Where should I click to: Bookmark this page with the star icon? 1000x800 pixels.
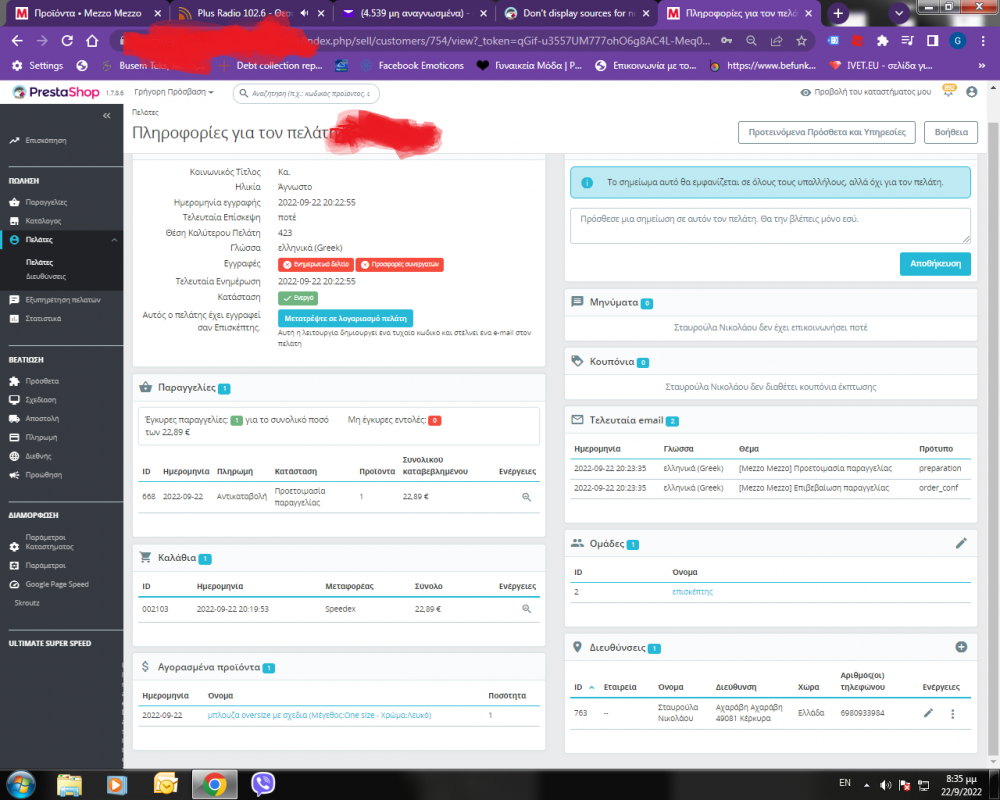(x=802, y=41)
